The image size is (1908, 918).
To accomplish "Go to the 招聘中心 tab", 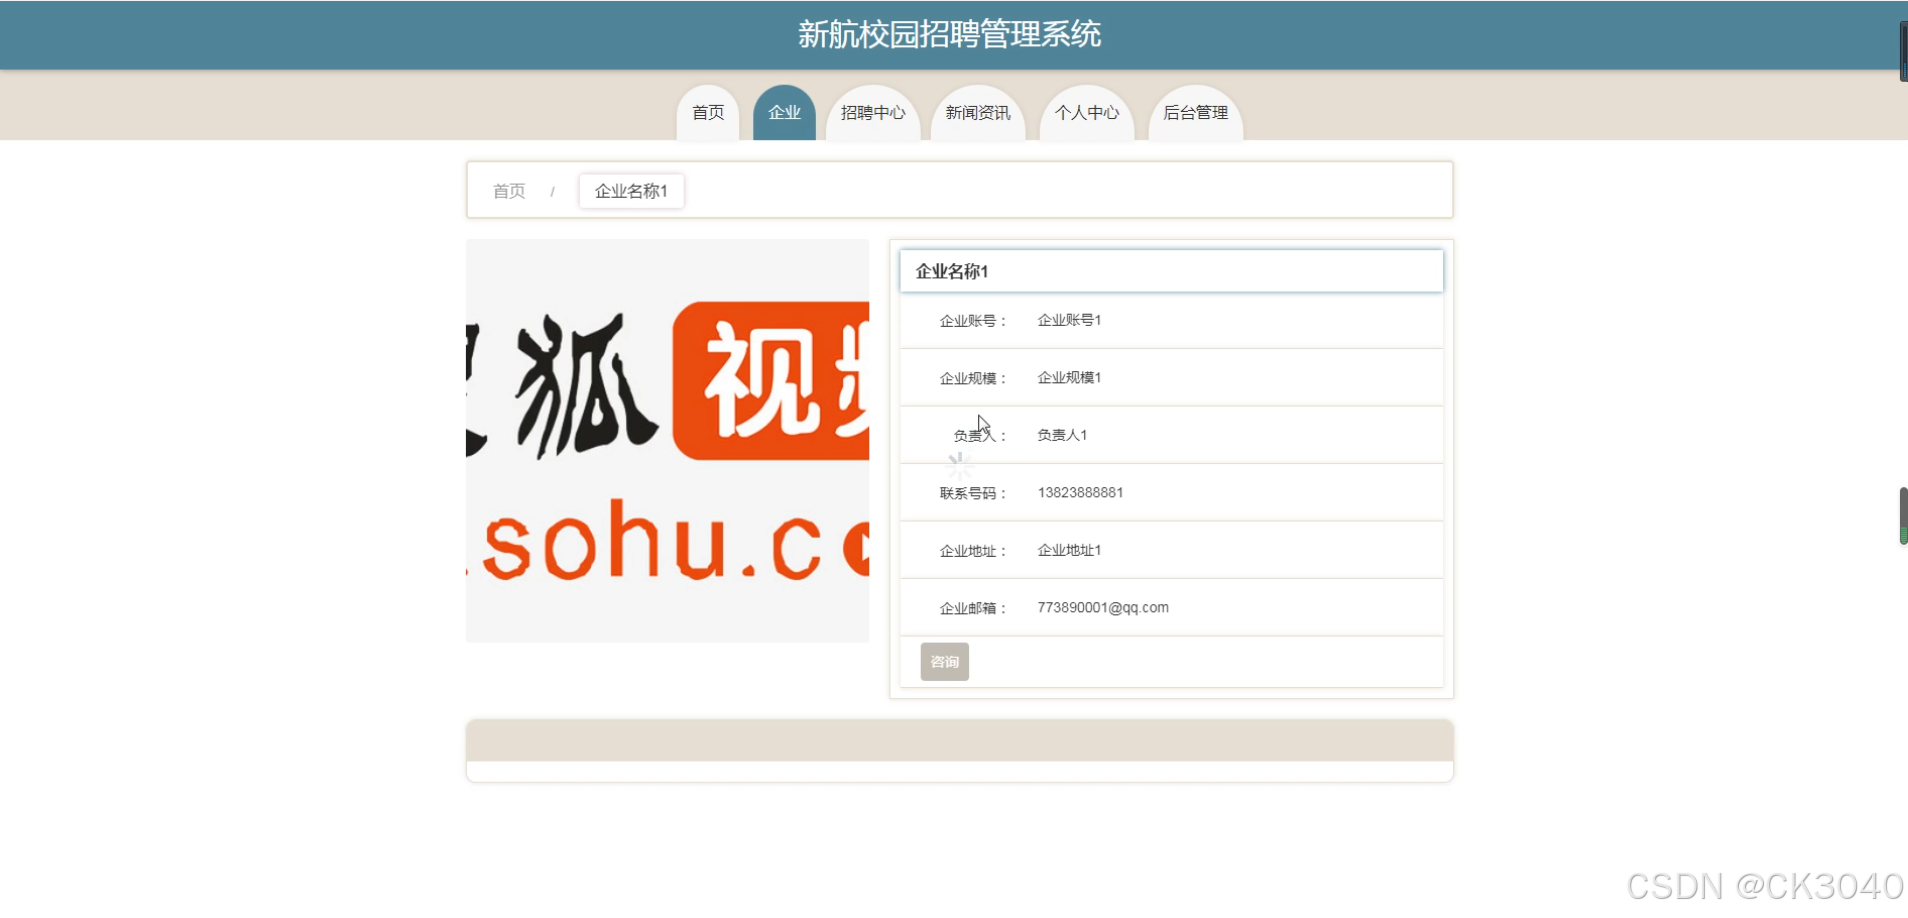I will (x=873, y=113).
